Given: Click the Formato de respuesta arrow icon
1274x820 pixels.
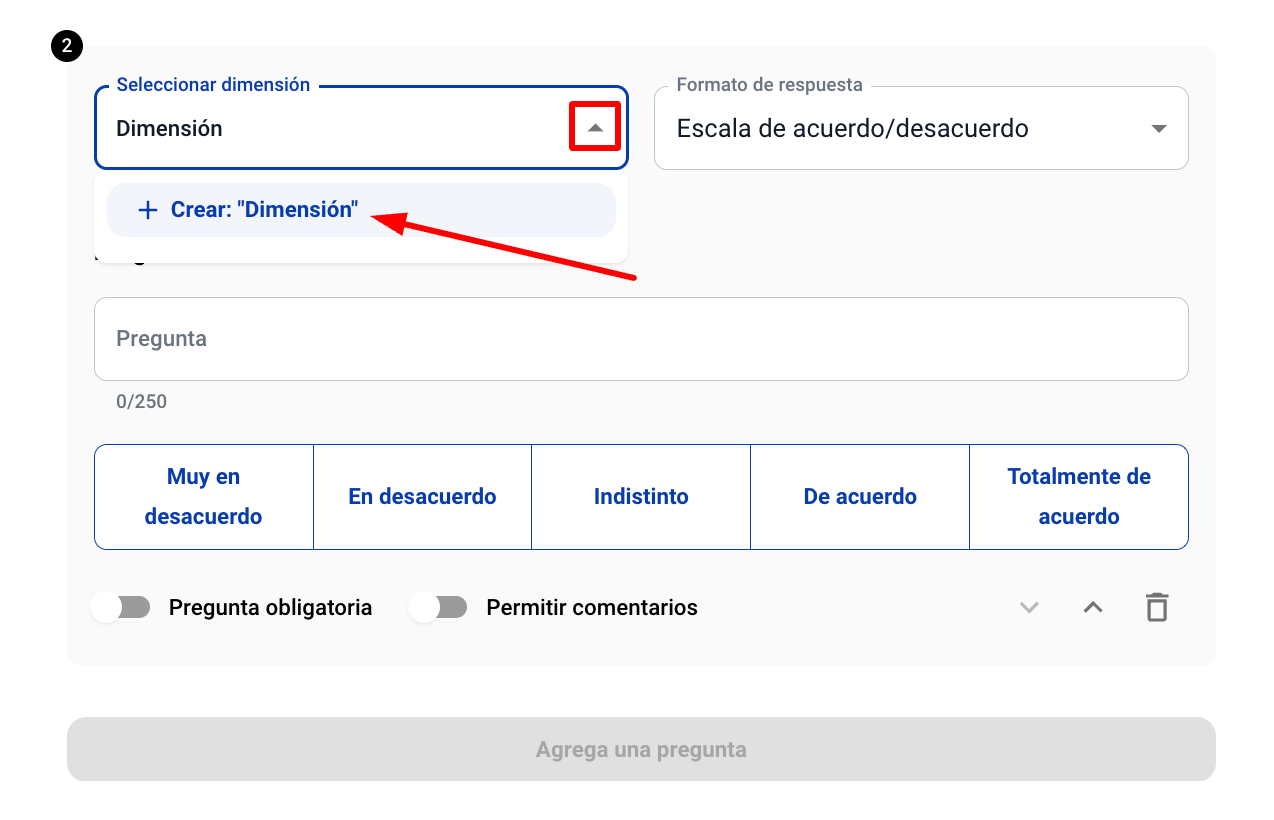Looking at the screenshot, I should (x=1159, y=129).
